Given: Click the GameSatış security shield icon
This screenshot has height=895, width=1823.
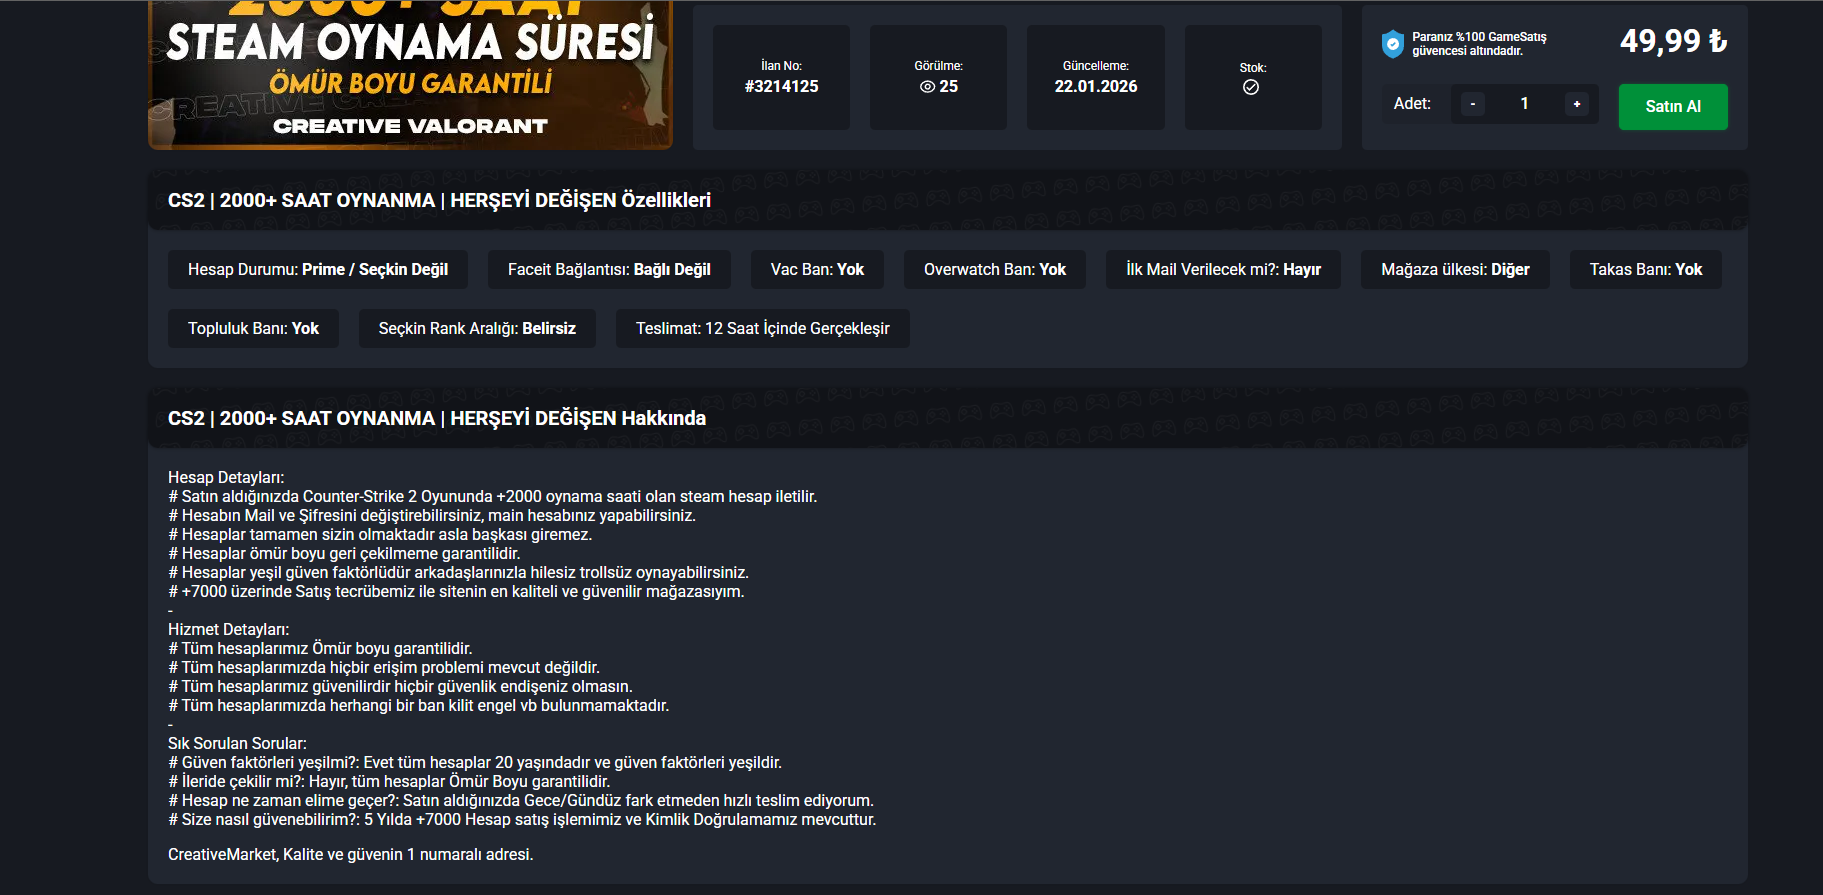Looking at the screenshot, I should point(1392,44).
